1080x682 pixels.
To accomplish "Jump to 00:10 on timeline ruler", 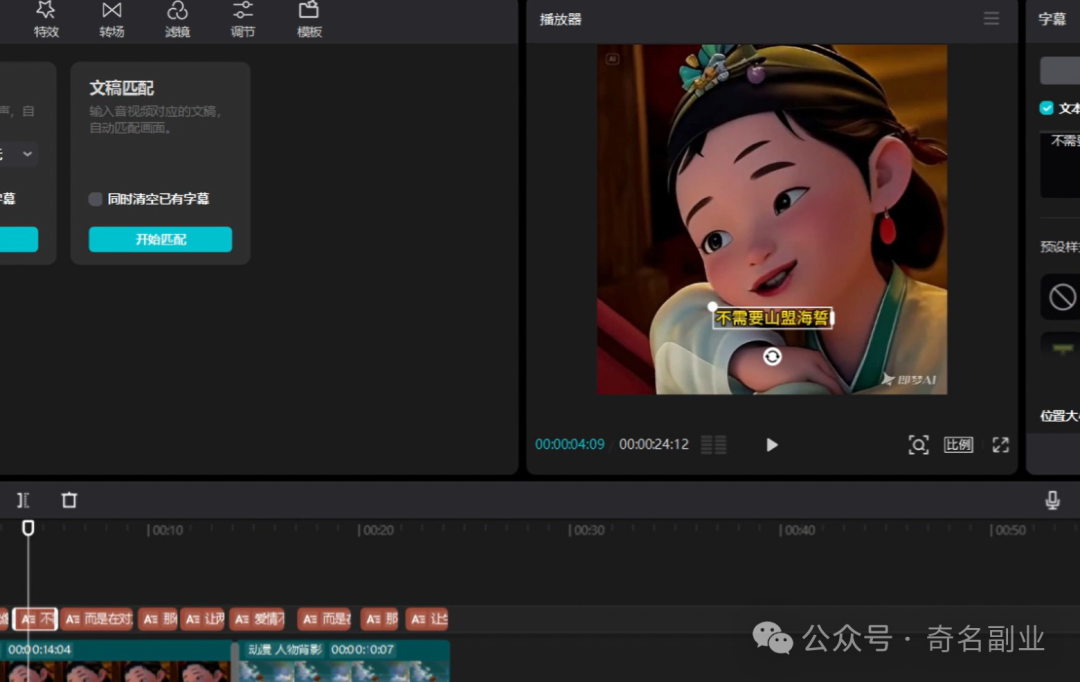I will [x=165, y=530].
